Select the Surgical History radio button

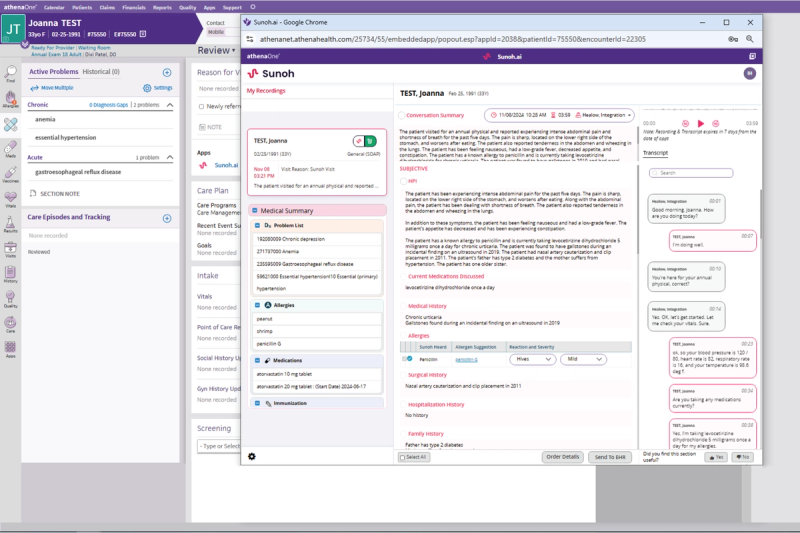pos(404,375)
